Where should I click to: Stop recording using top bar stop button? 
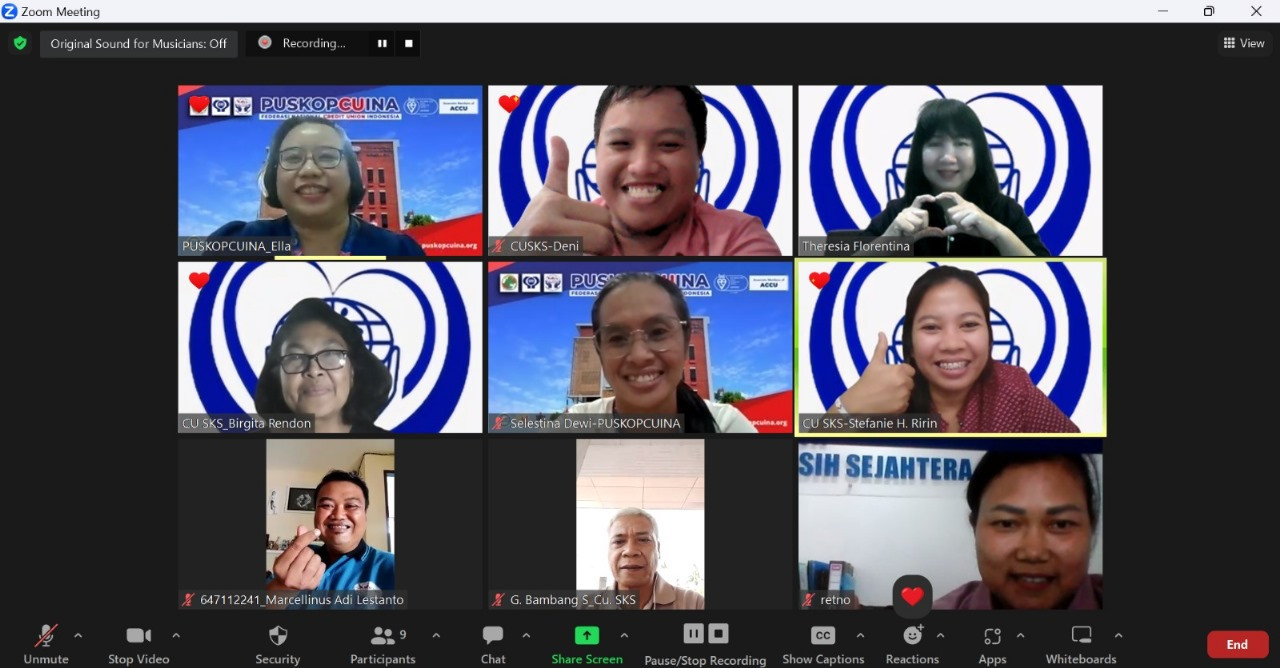click(x=408, y=43)
